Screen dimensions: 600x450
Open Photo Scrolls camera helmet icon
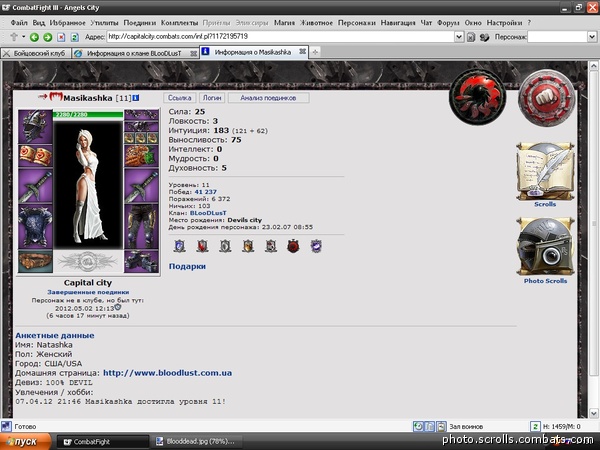pos(545,247)
